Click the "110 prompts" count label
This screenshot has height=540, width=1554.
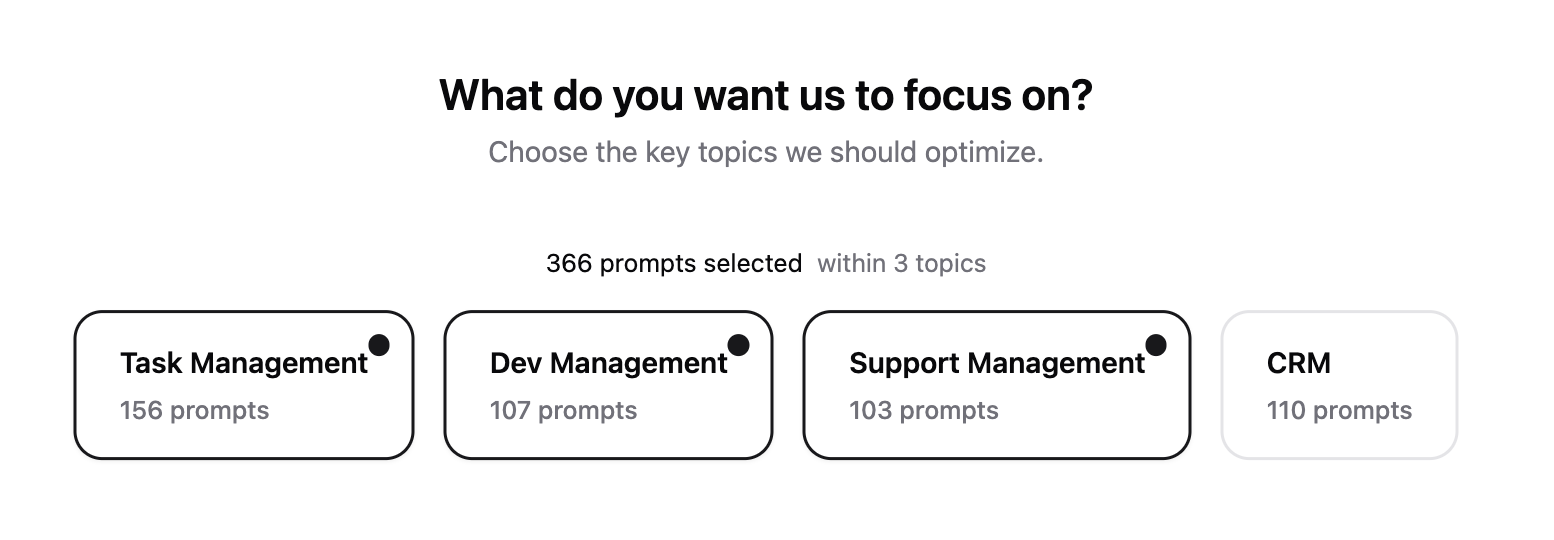click(1339, 411)
